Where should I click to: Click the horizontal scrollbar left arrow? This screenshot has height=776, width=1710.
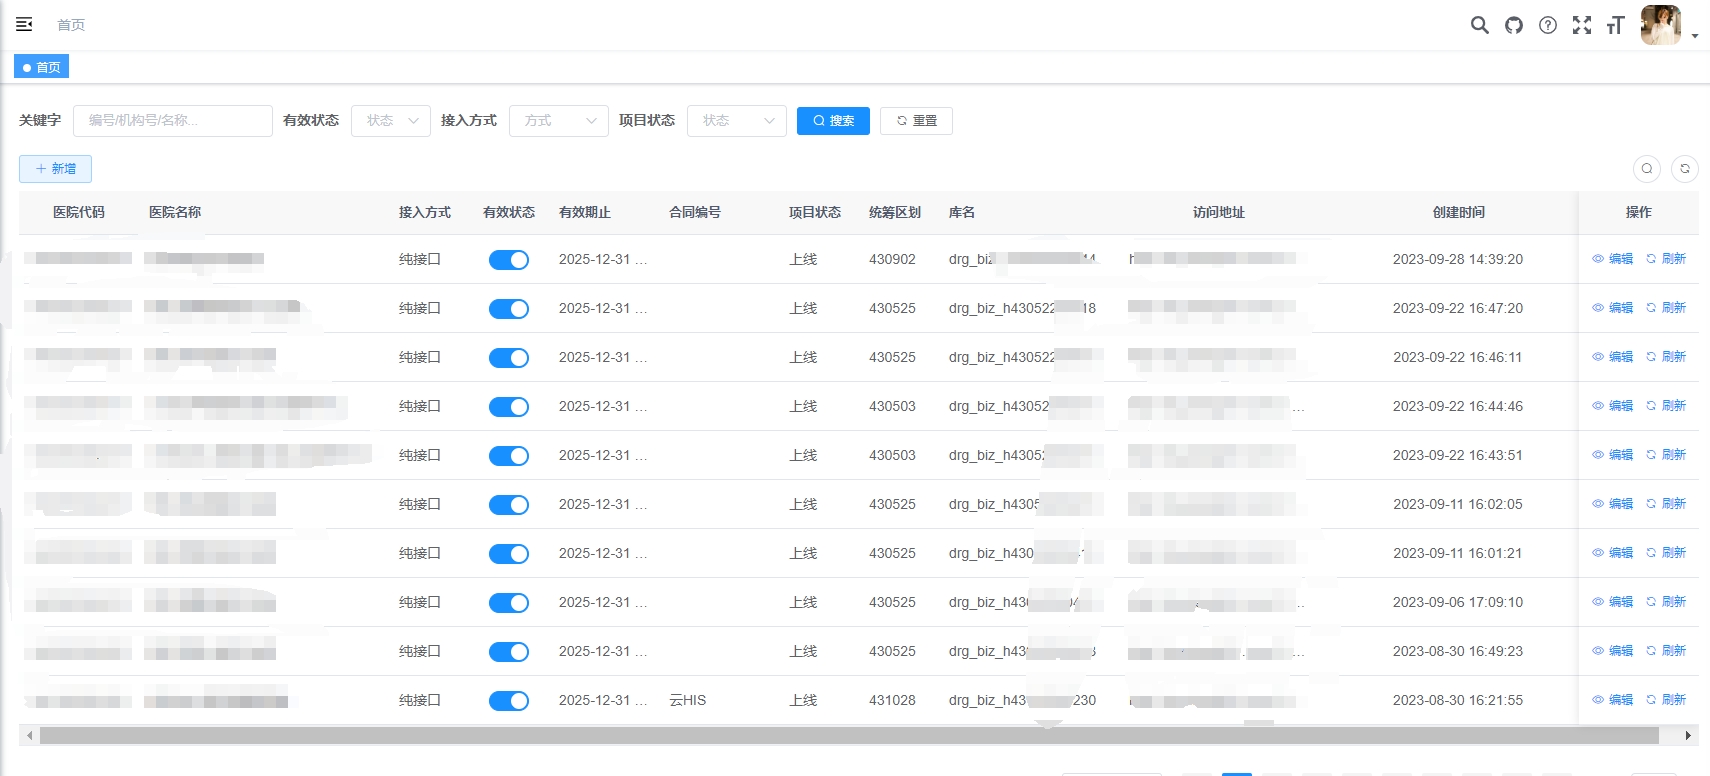(x=30, y=736)
